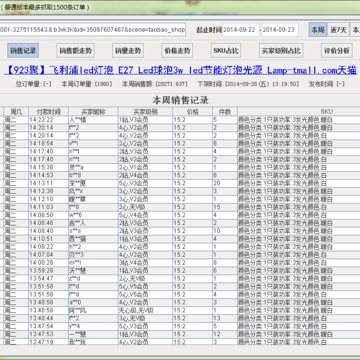Select the payment time cell 13:54:47
The height and width of the screenshot is (360, 360).
click(48, 278)
